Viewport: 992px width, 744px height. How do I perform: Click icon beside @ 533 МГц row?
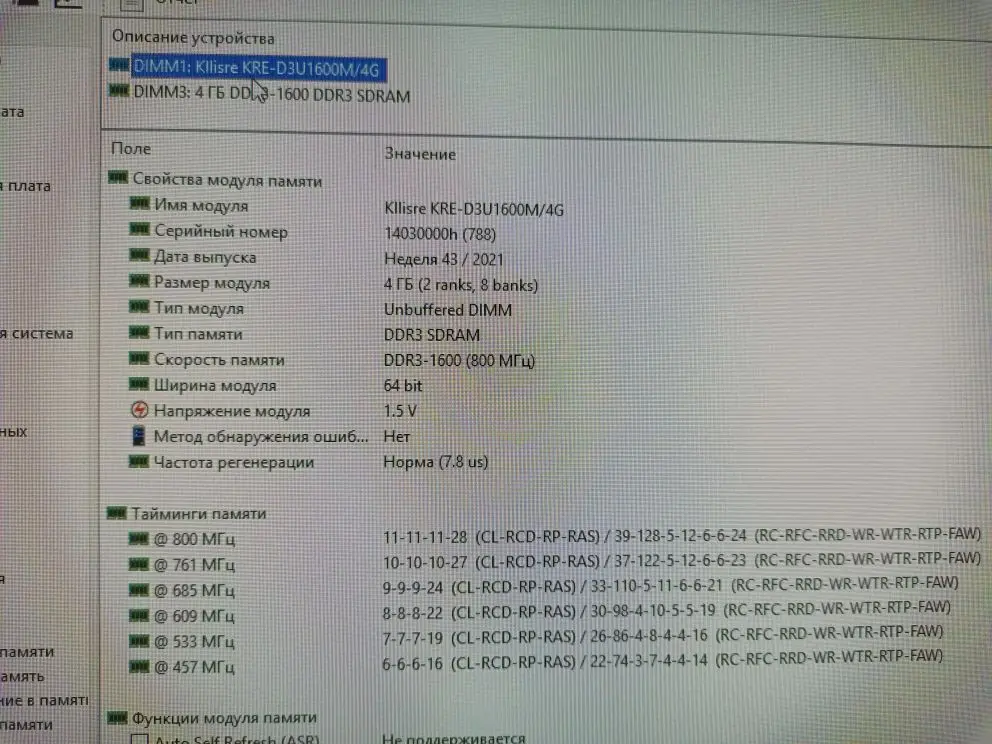click(139, 641)
